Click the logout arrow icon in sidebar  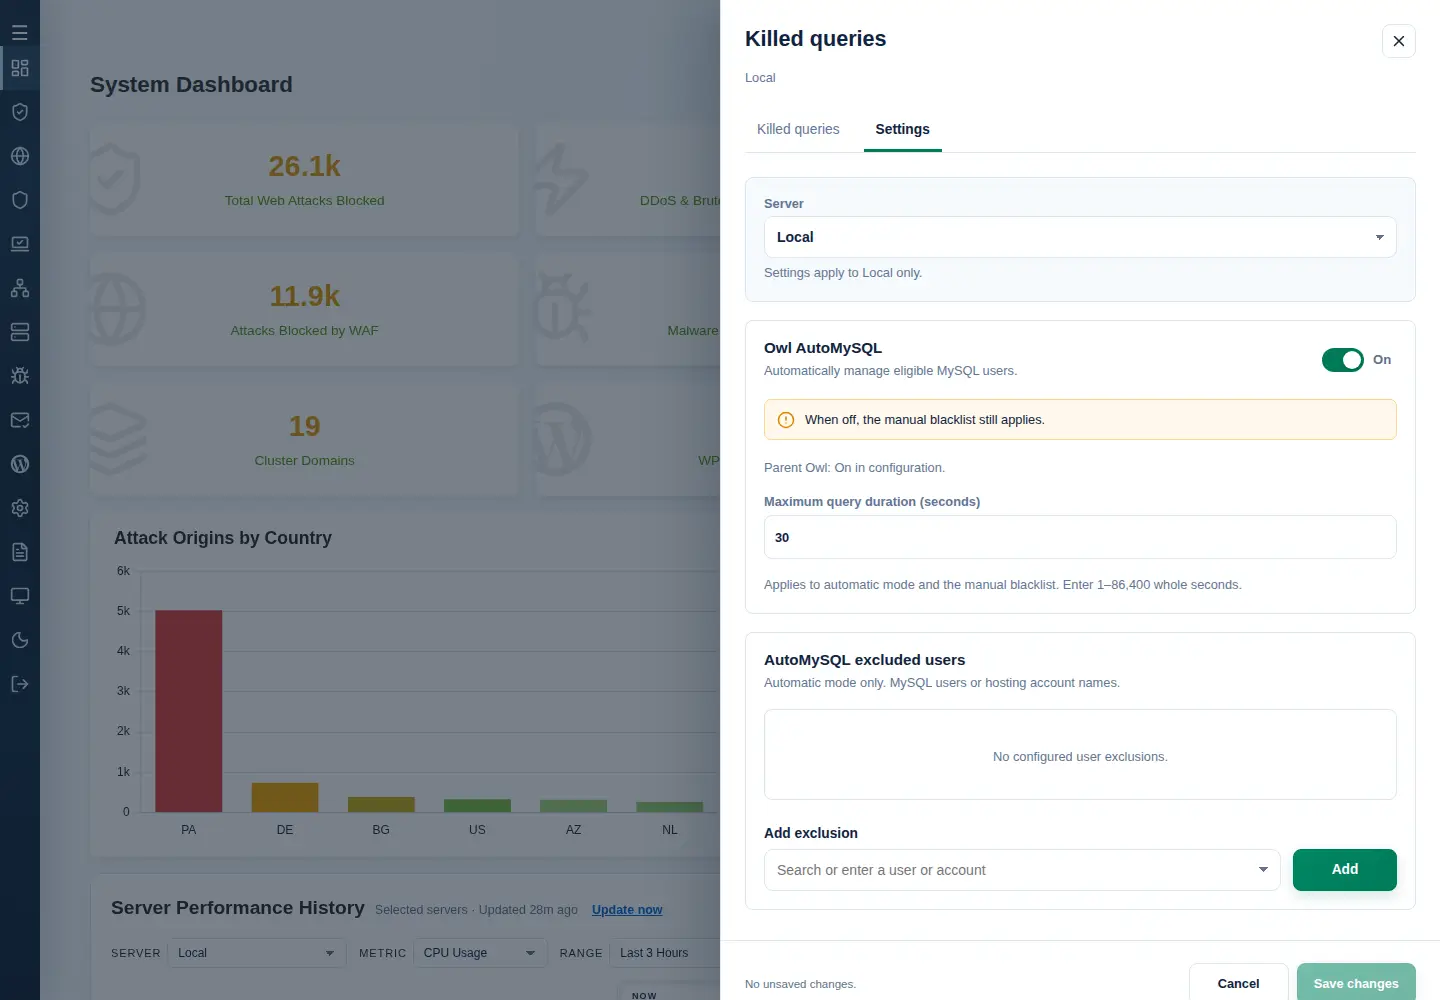tap(20, 684)
